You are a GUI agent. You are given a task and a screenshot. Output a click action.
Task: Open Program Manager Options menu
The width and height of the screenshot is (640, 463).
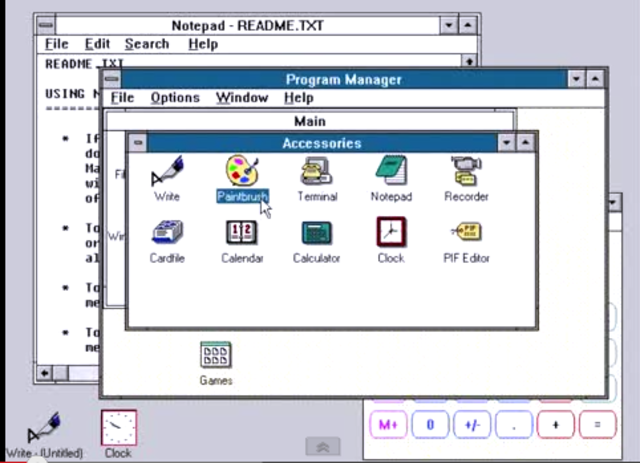pos(175,98)
